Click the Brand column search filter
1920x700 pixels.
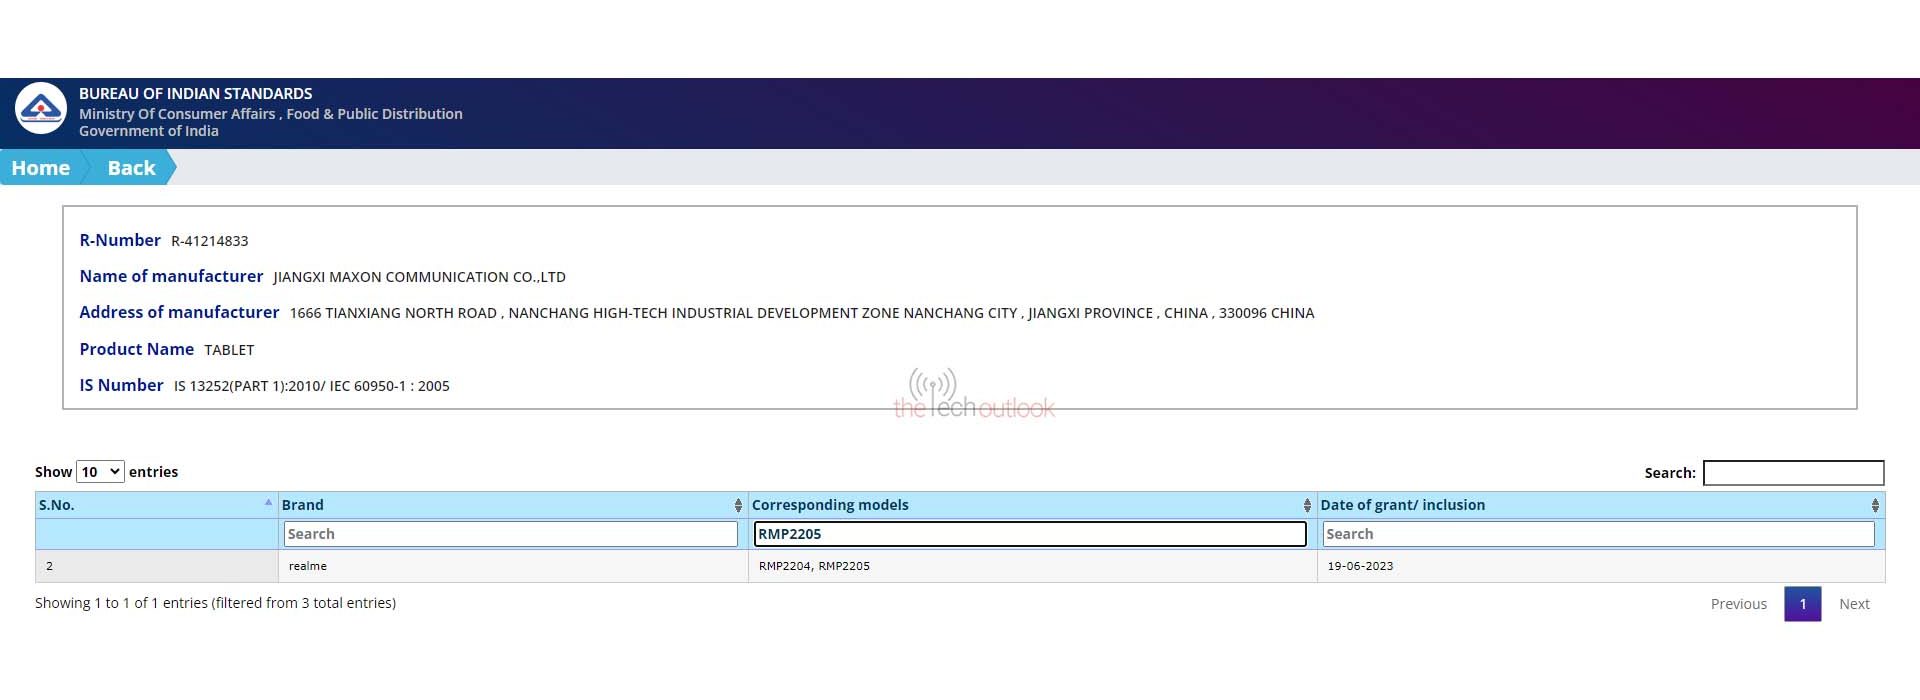(510, 534)
